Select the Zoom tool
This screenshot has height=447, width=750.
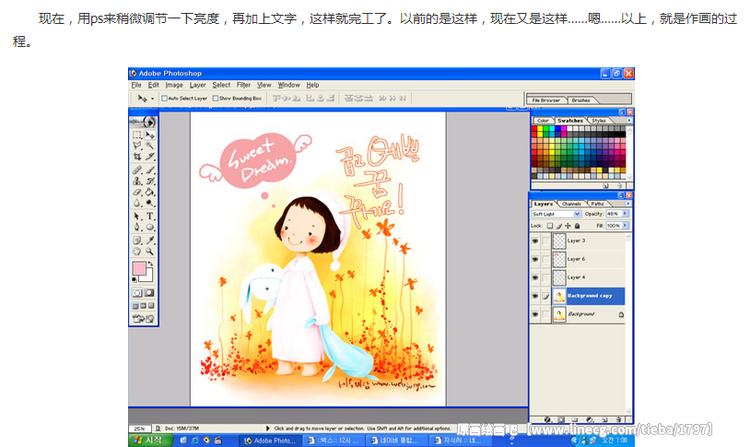point(150,251)
